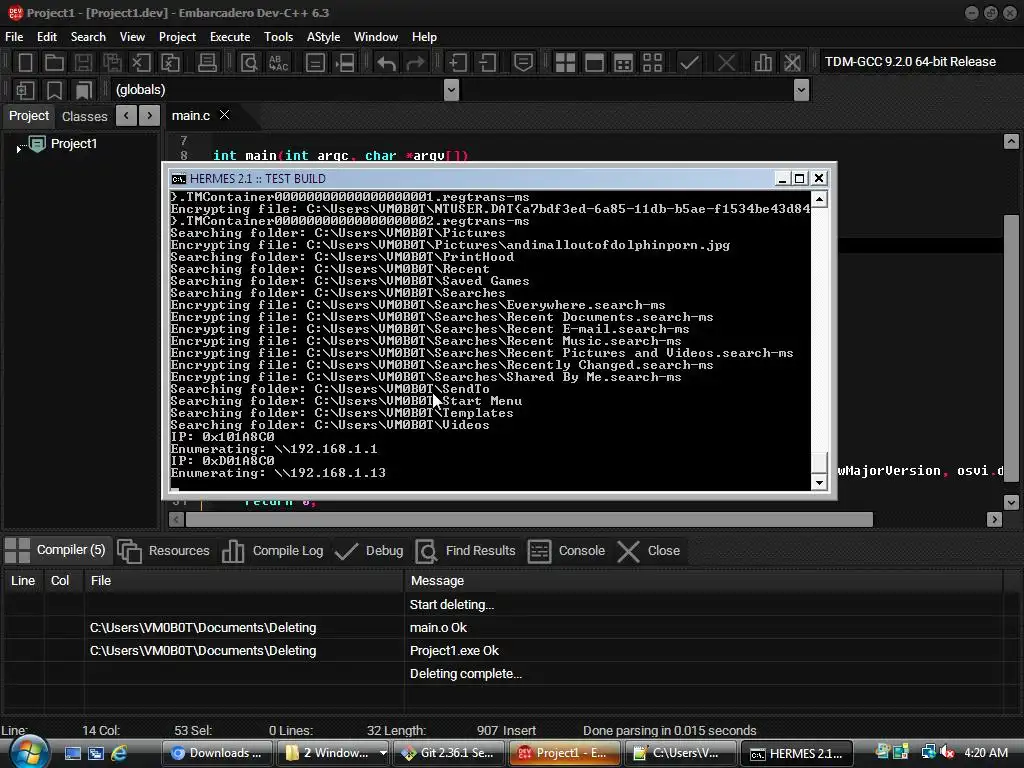1024x768 pixels.
Task: Click the Undo arrow icon
Action: pyautogui.click(x=387, y=63)
